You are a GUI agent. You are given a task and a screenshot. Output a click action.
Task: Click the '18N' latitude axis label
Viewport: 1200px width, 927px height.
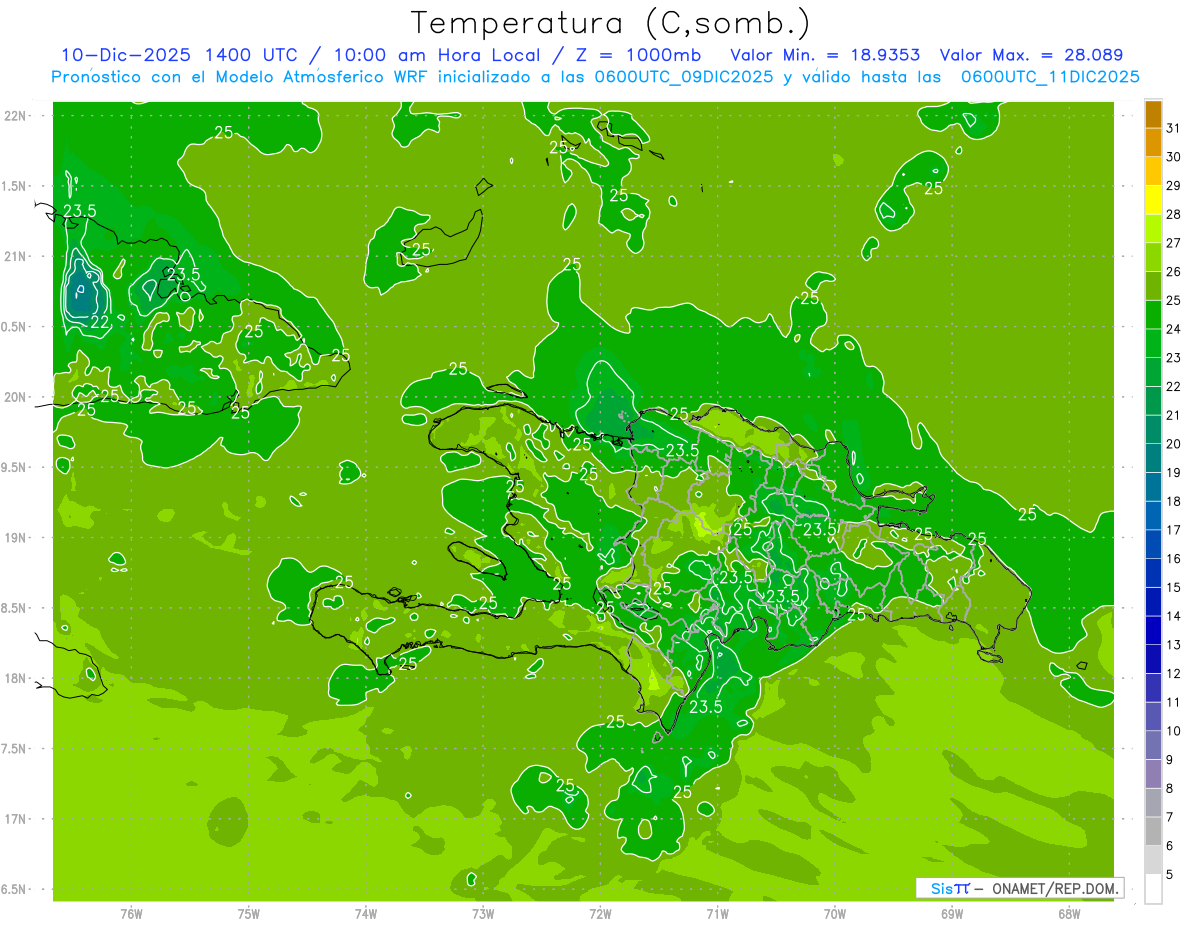(x=16, y=679)
